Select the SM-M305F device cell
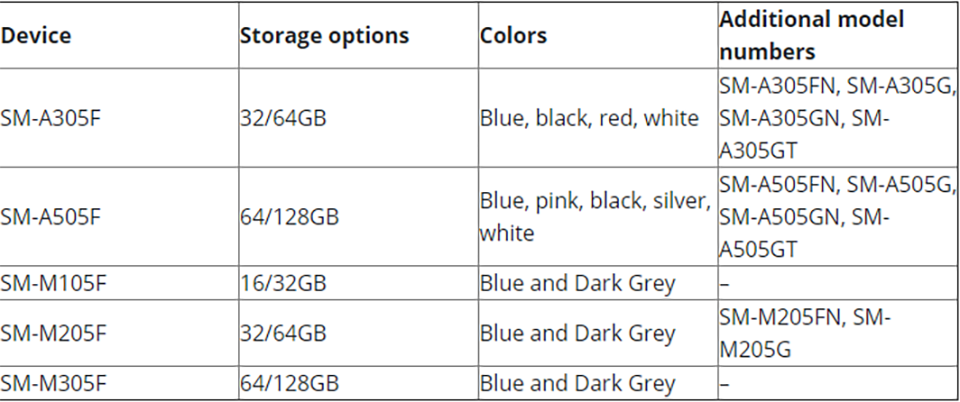This screenshot has width=960, height=402. [119, 384]
